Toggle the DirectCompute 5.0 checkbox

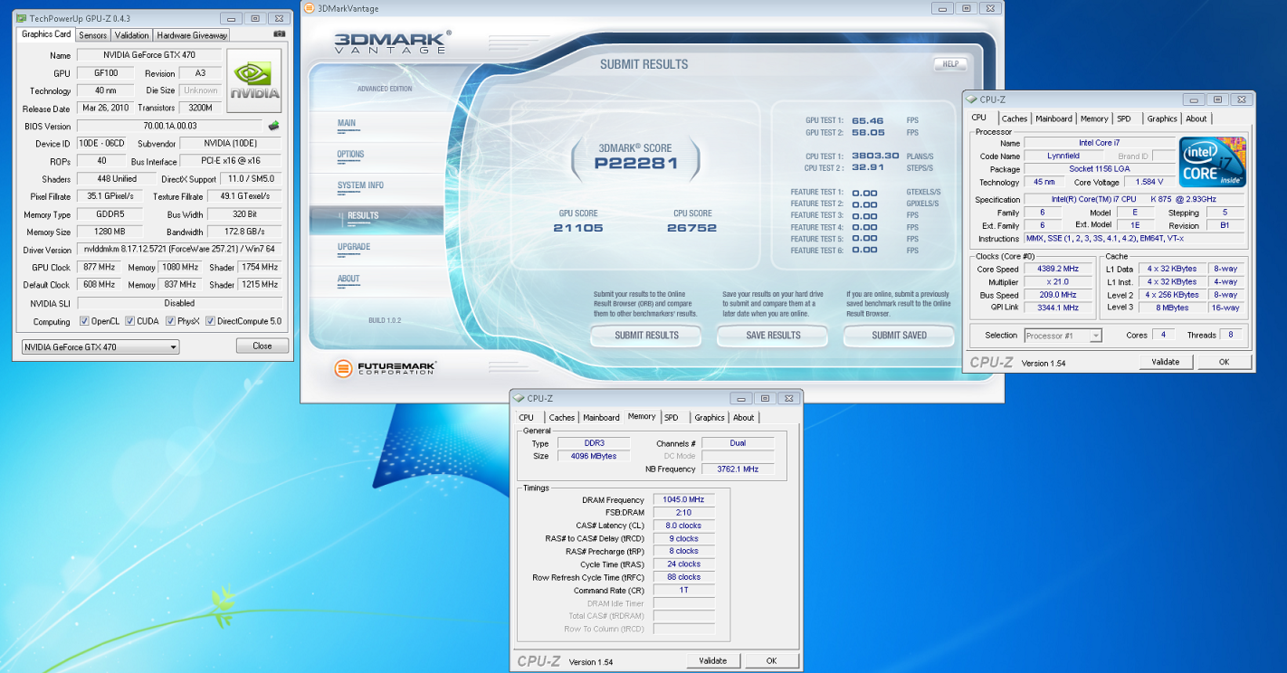pyautogui.click(x=210, y=322)
